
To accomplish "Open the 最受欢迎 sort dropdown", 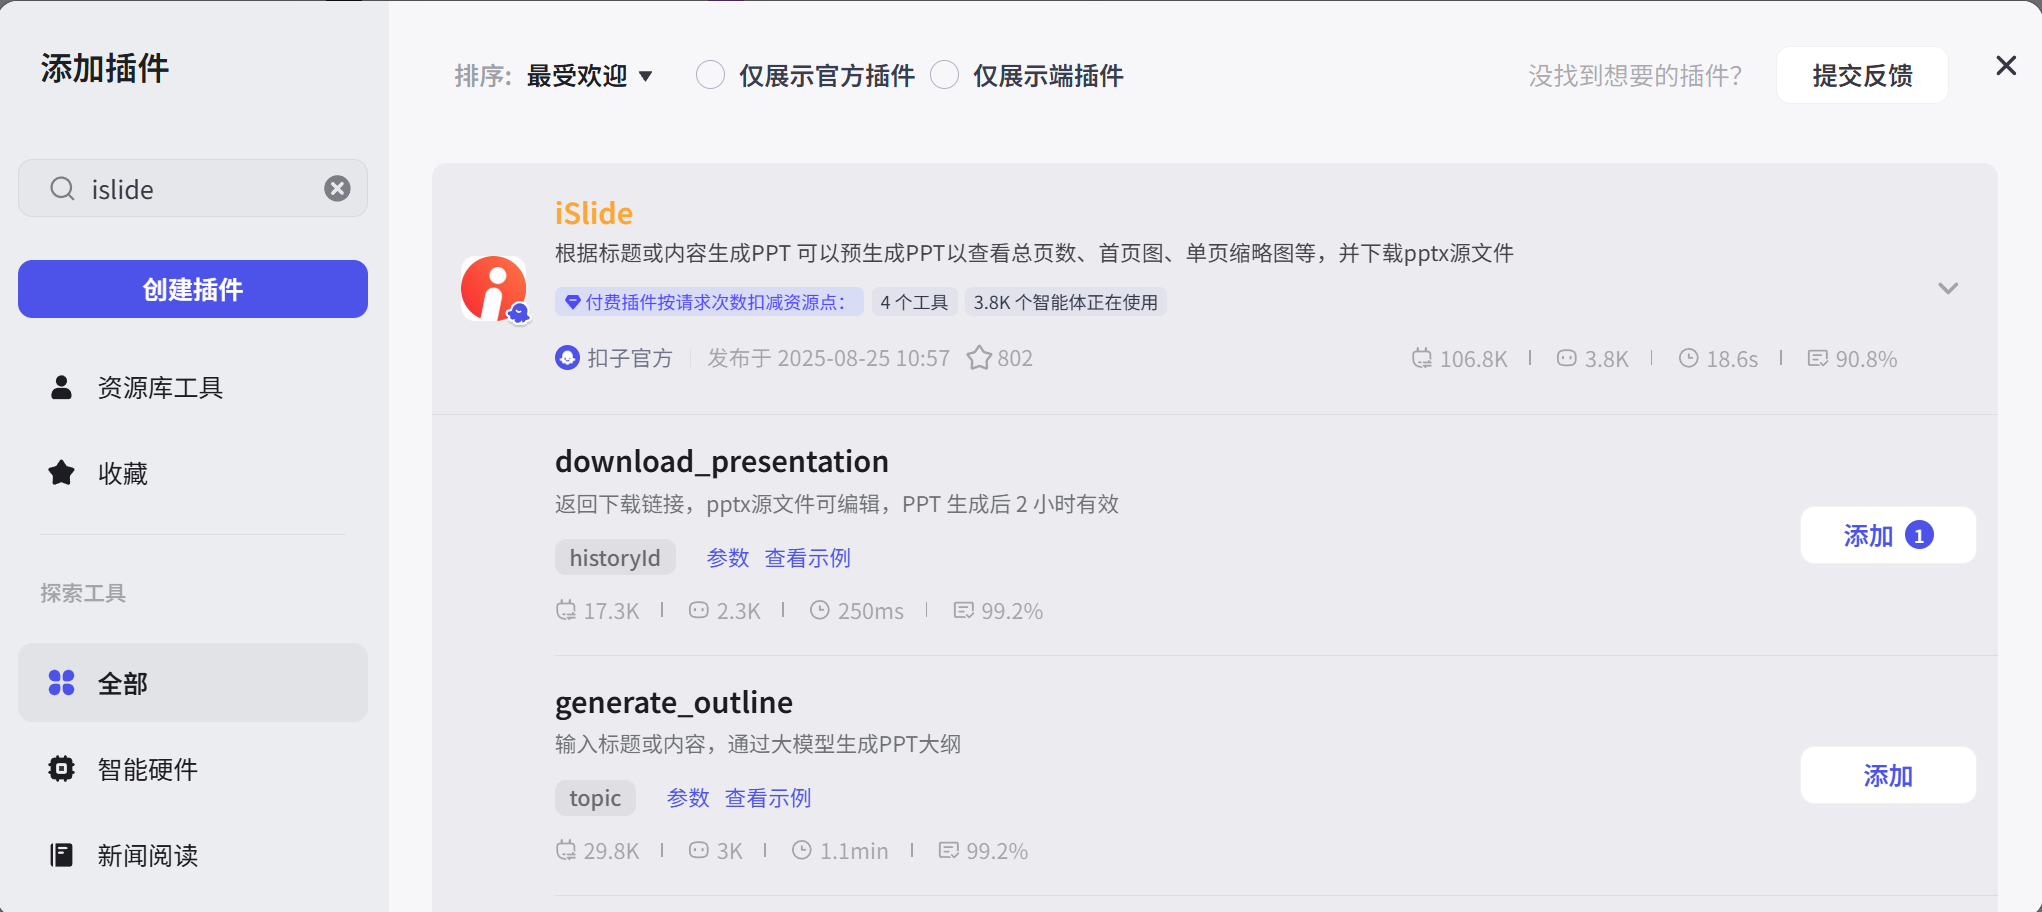I will (x=589, y=76).
